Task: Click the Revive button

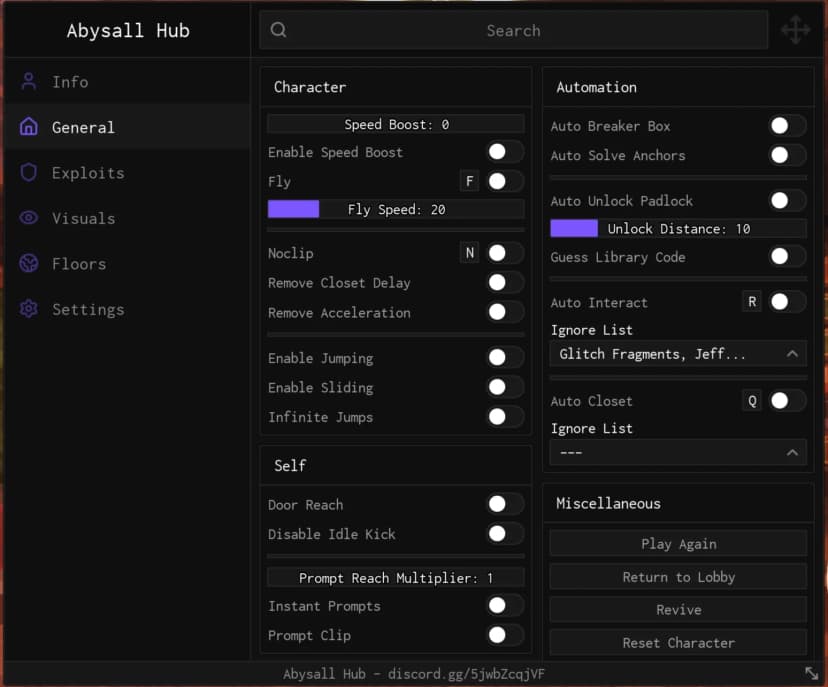Action: [678, 610]
